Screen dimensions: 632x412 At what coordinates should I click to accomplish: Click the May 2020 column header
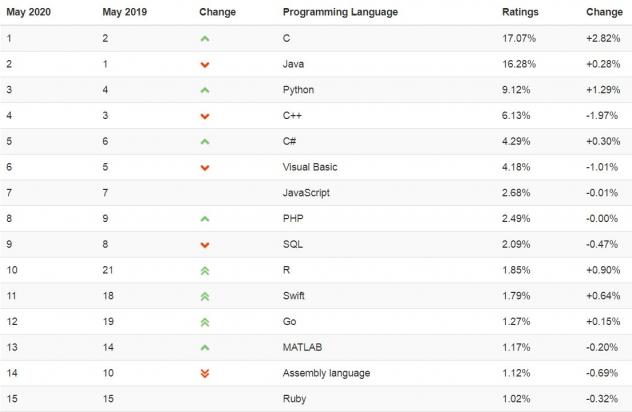coord(29,12)
